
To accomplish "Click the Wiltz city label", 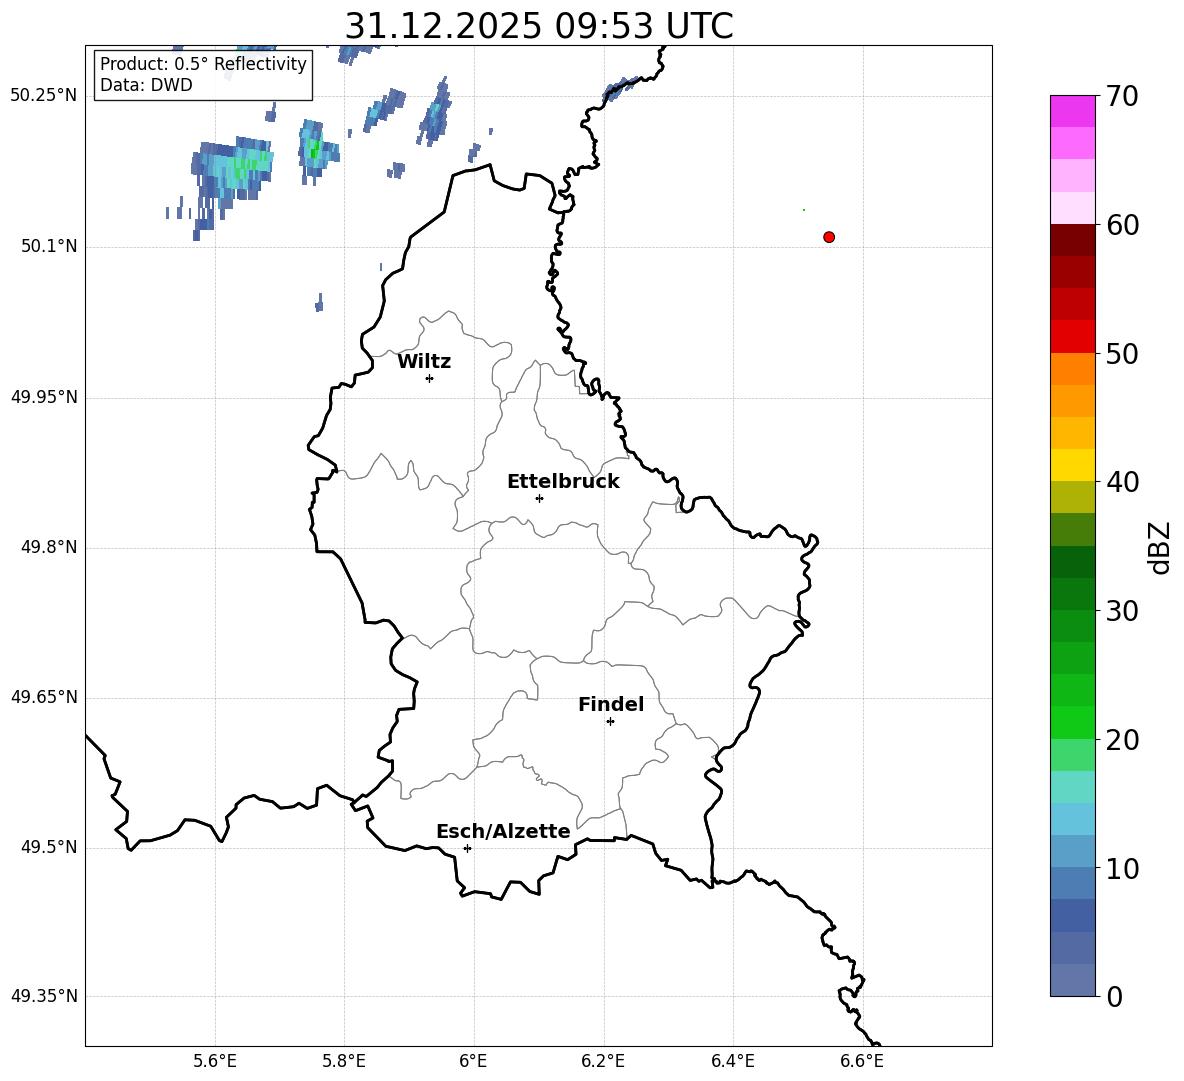I will (x=424, y=362).
